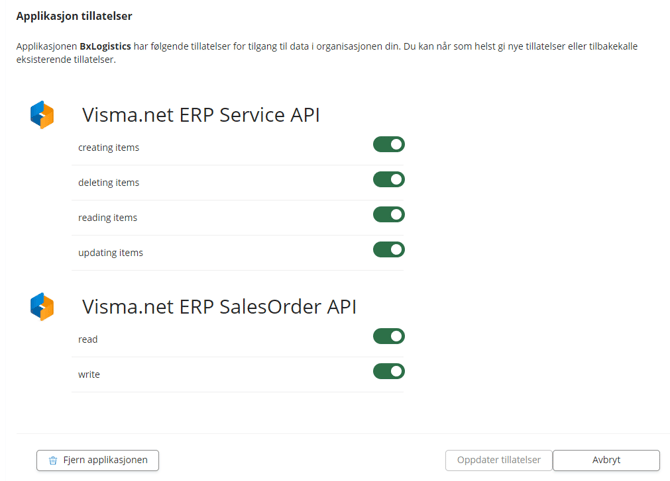Screen dimensions: 670x481
Task: Click the write permission label
Action: [x=89, y=374]
